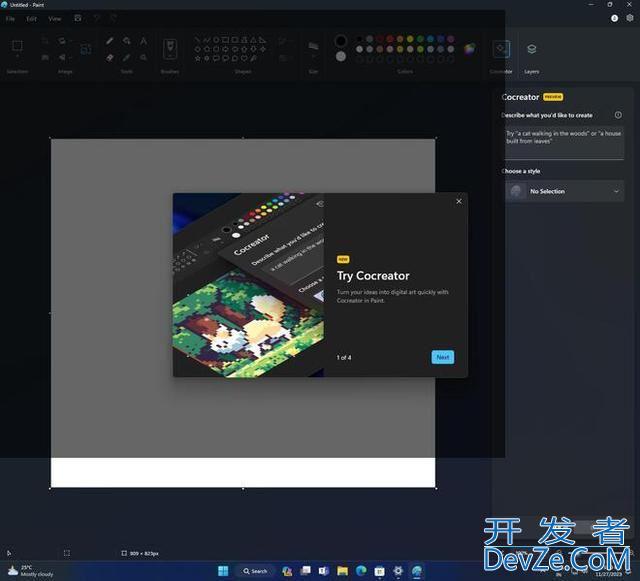Open Paint Settings gear icon
The width and height of the screenshot is (640, 581).
tap(630, 18)
